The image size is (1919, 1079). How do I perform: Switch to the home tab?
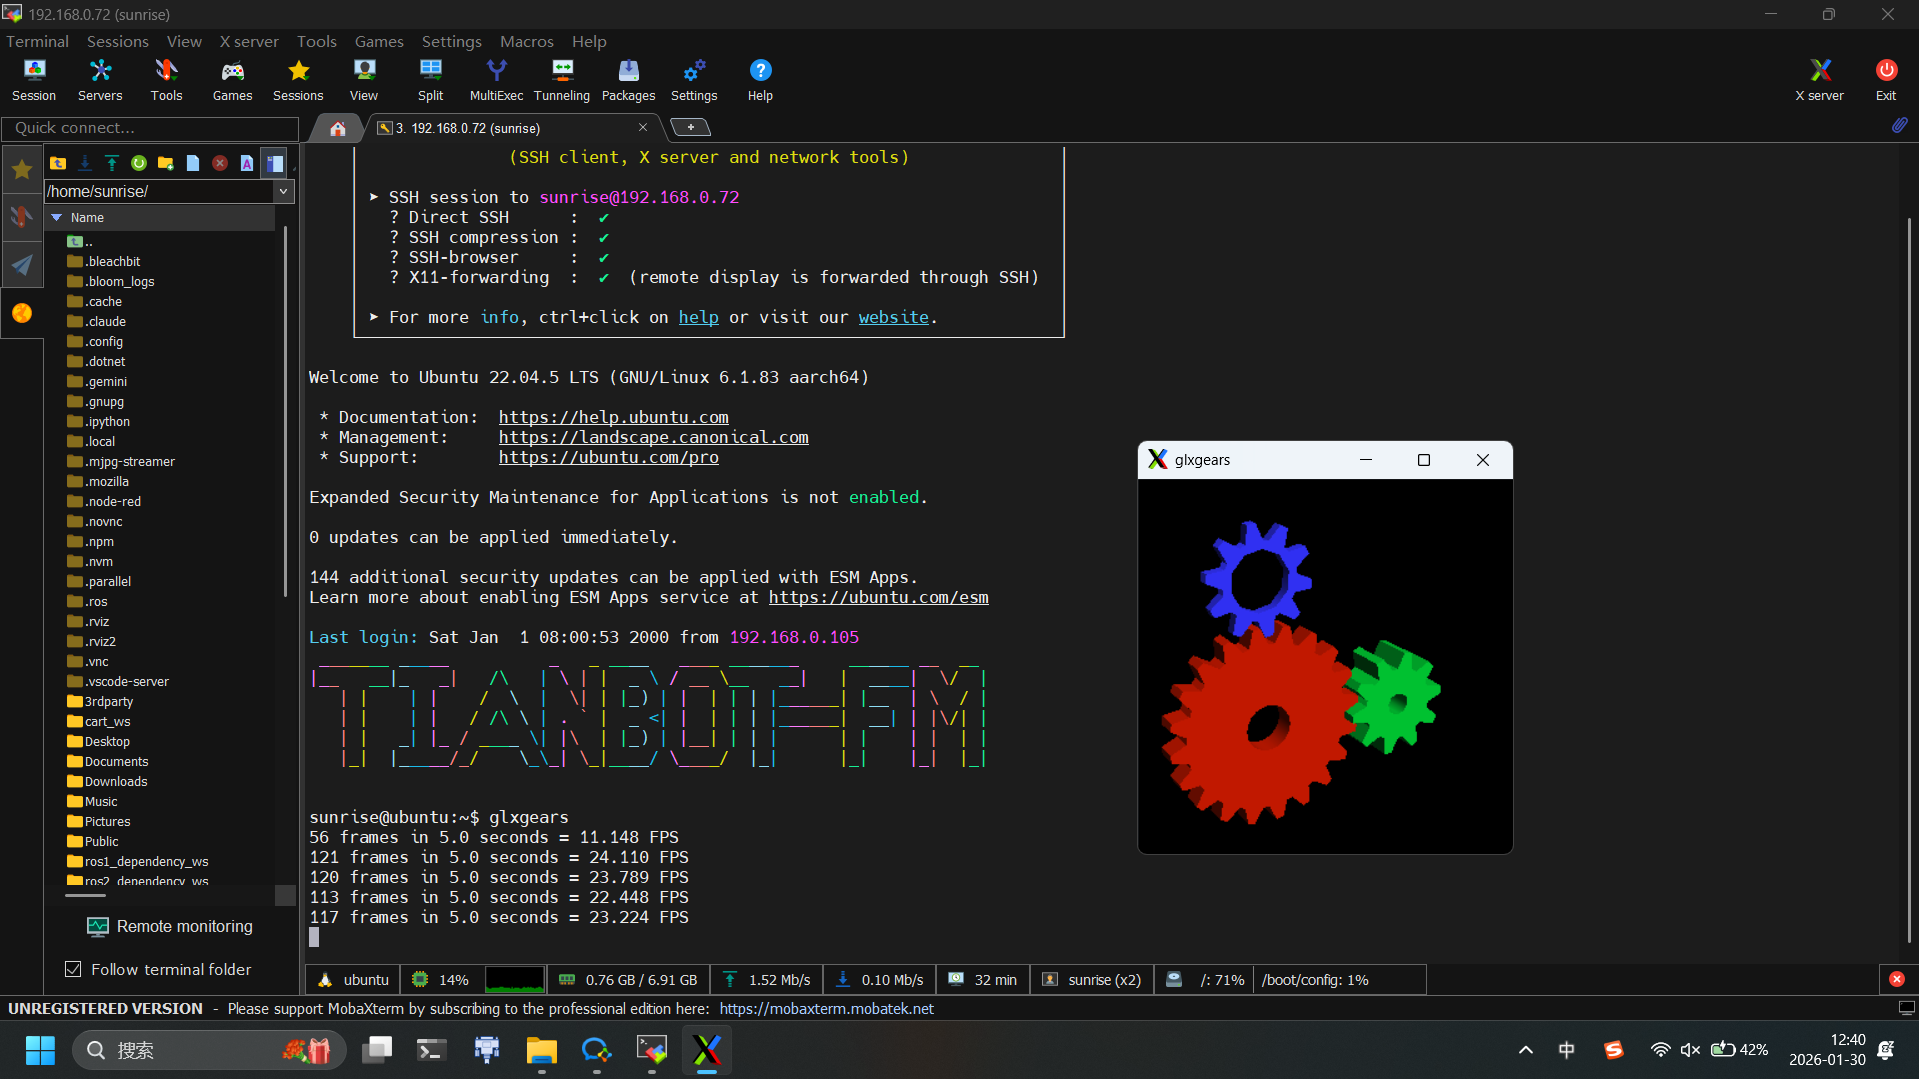[x=338, y=128]
